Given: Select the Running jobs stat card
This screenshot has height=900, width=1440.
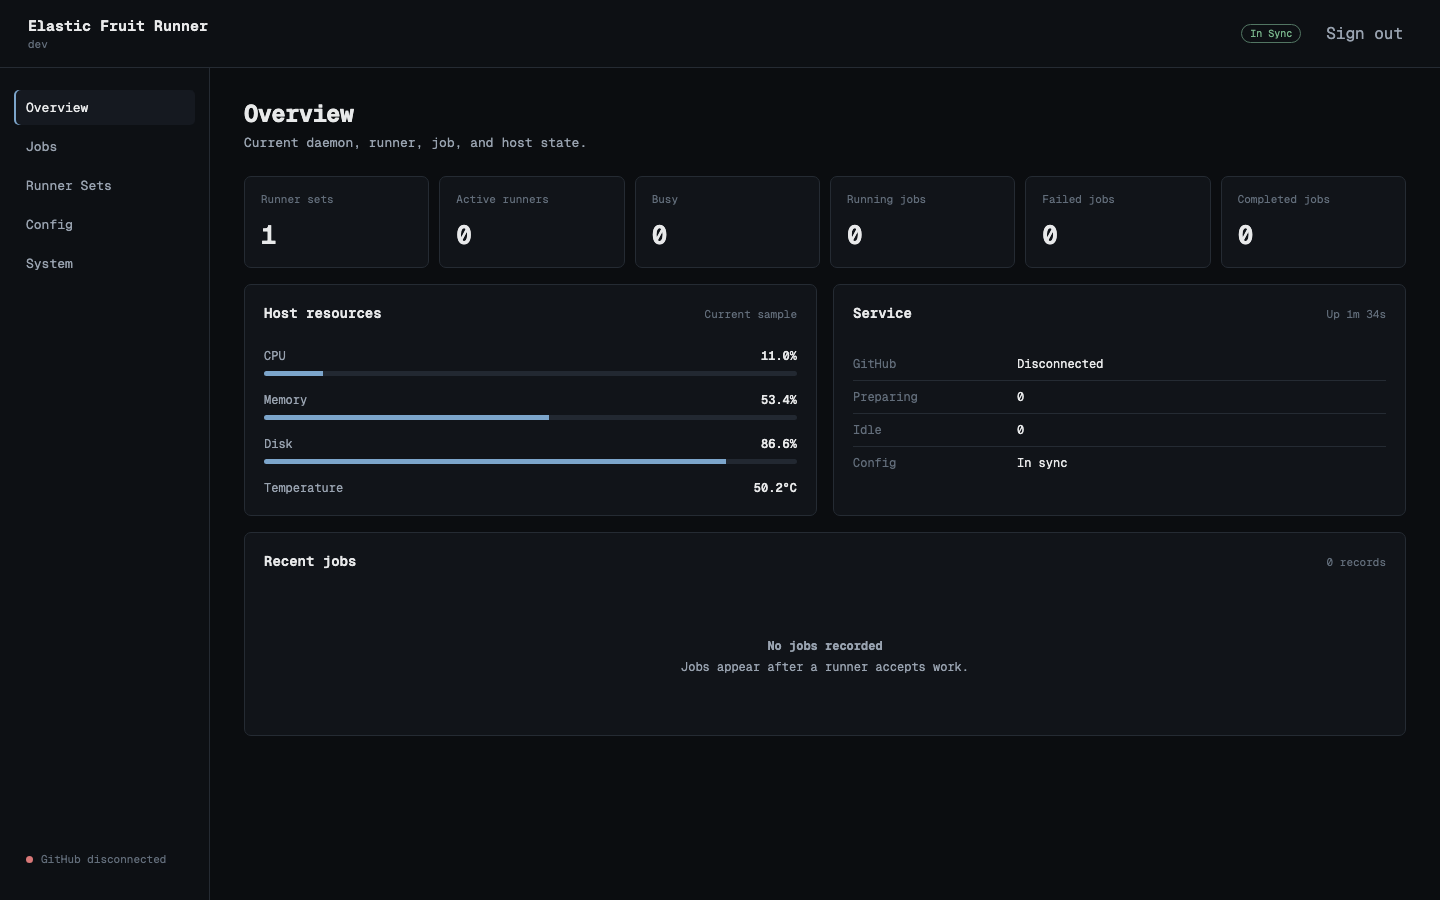Looking at the screenshot, I should (x=922, y=222).
